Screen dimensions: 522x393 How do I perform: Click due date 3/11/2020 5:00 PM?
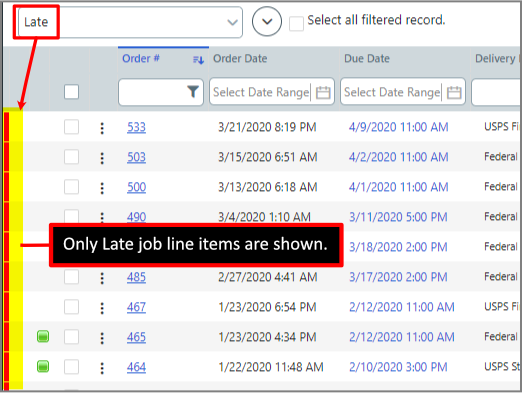coord(398,217)
